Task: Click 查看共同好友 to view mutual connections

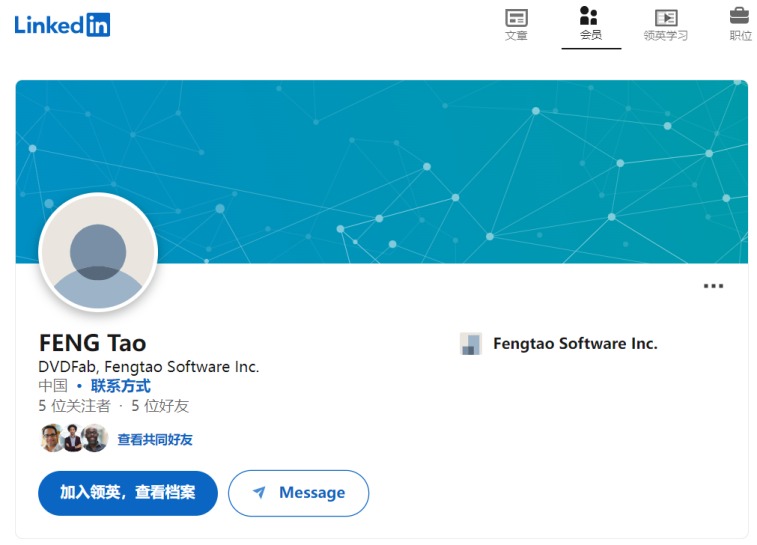Action: [155, 439]
